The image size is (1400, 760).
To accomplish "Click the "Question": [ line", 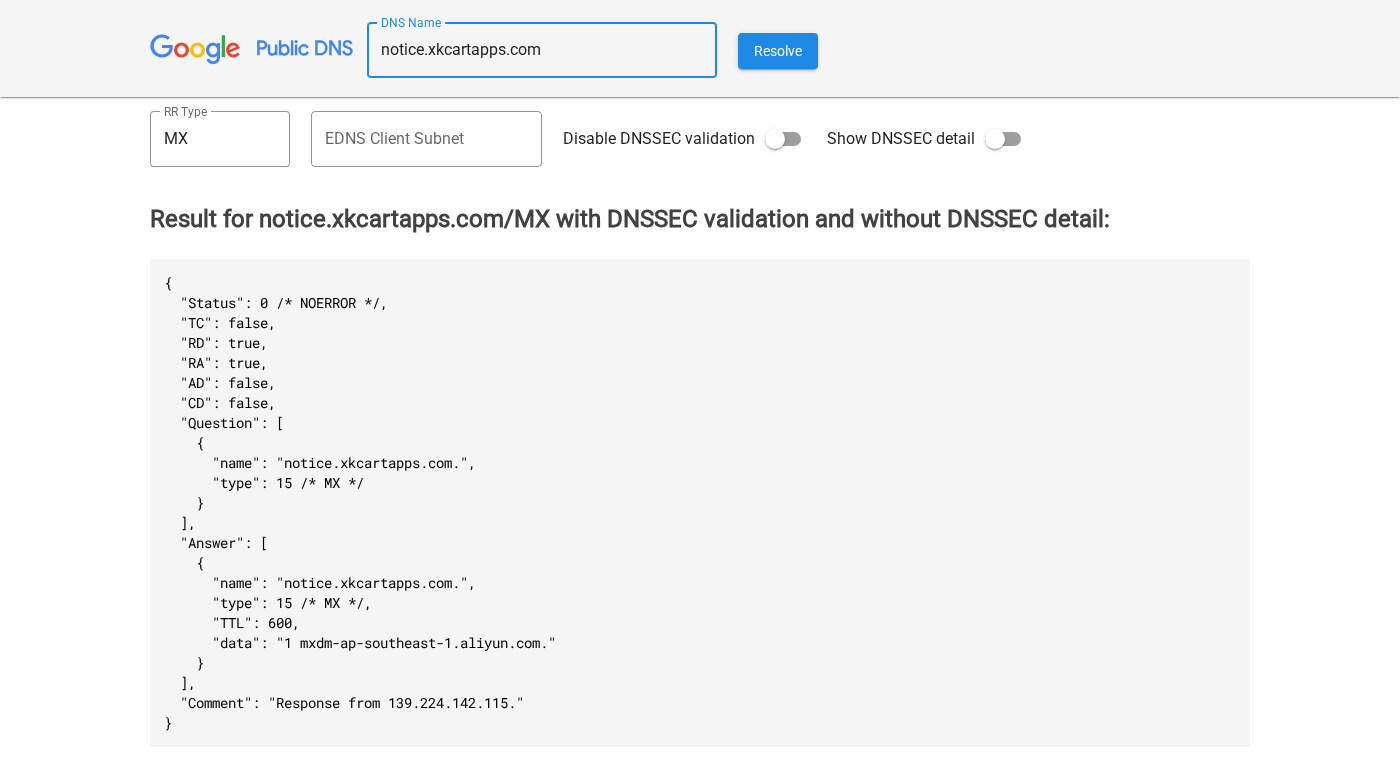I will (x=232, y=423).
